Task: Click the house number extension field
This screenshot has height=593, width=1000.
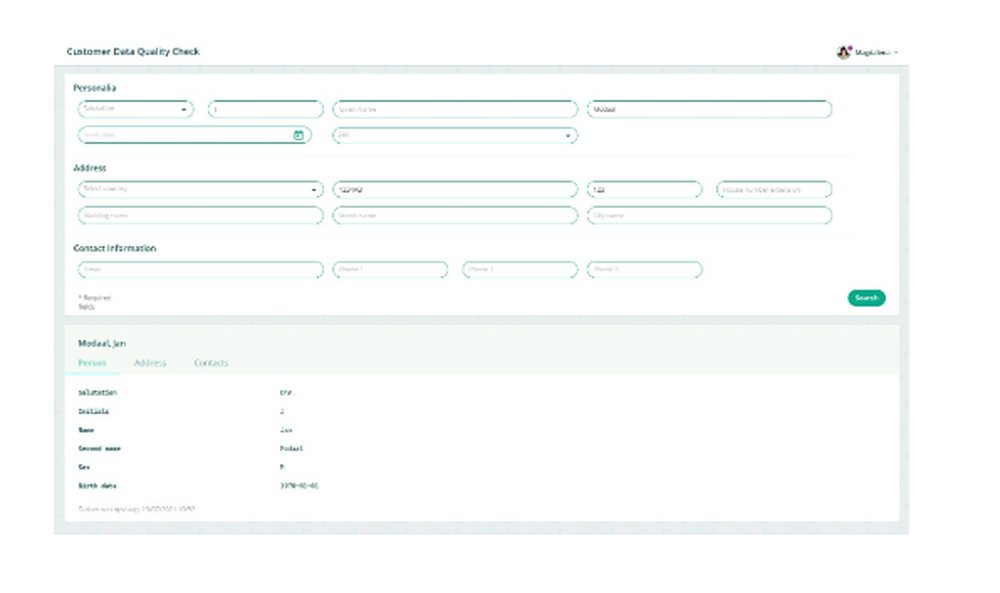Action: (x=775, y=189)
